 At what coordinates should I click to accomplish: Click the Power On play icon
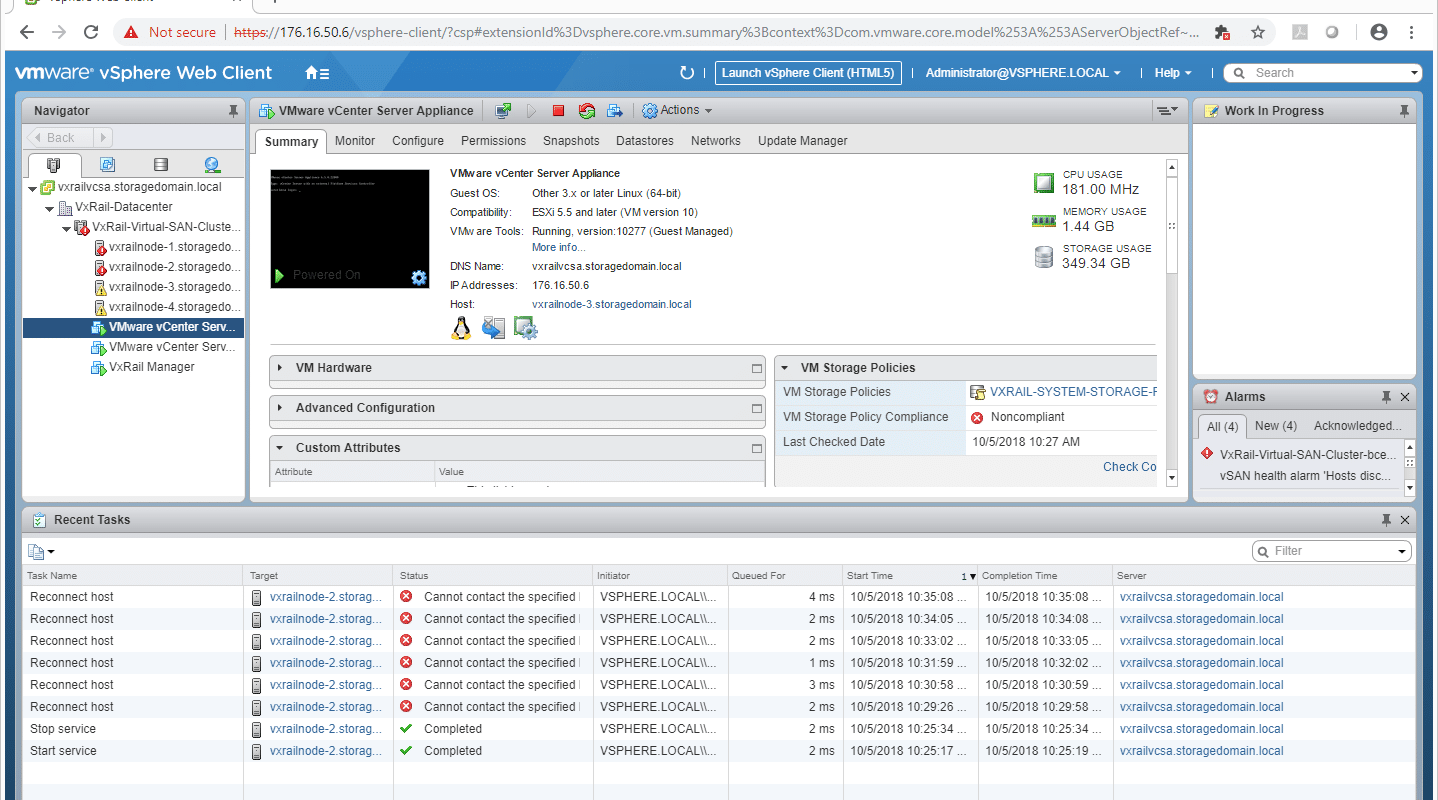click(532, 111)
